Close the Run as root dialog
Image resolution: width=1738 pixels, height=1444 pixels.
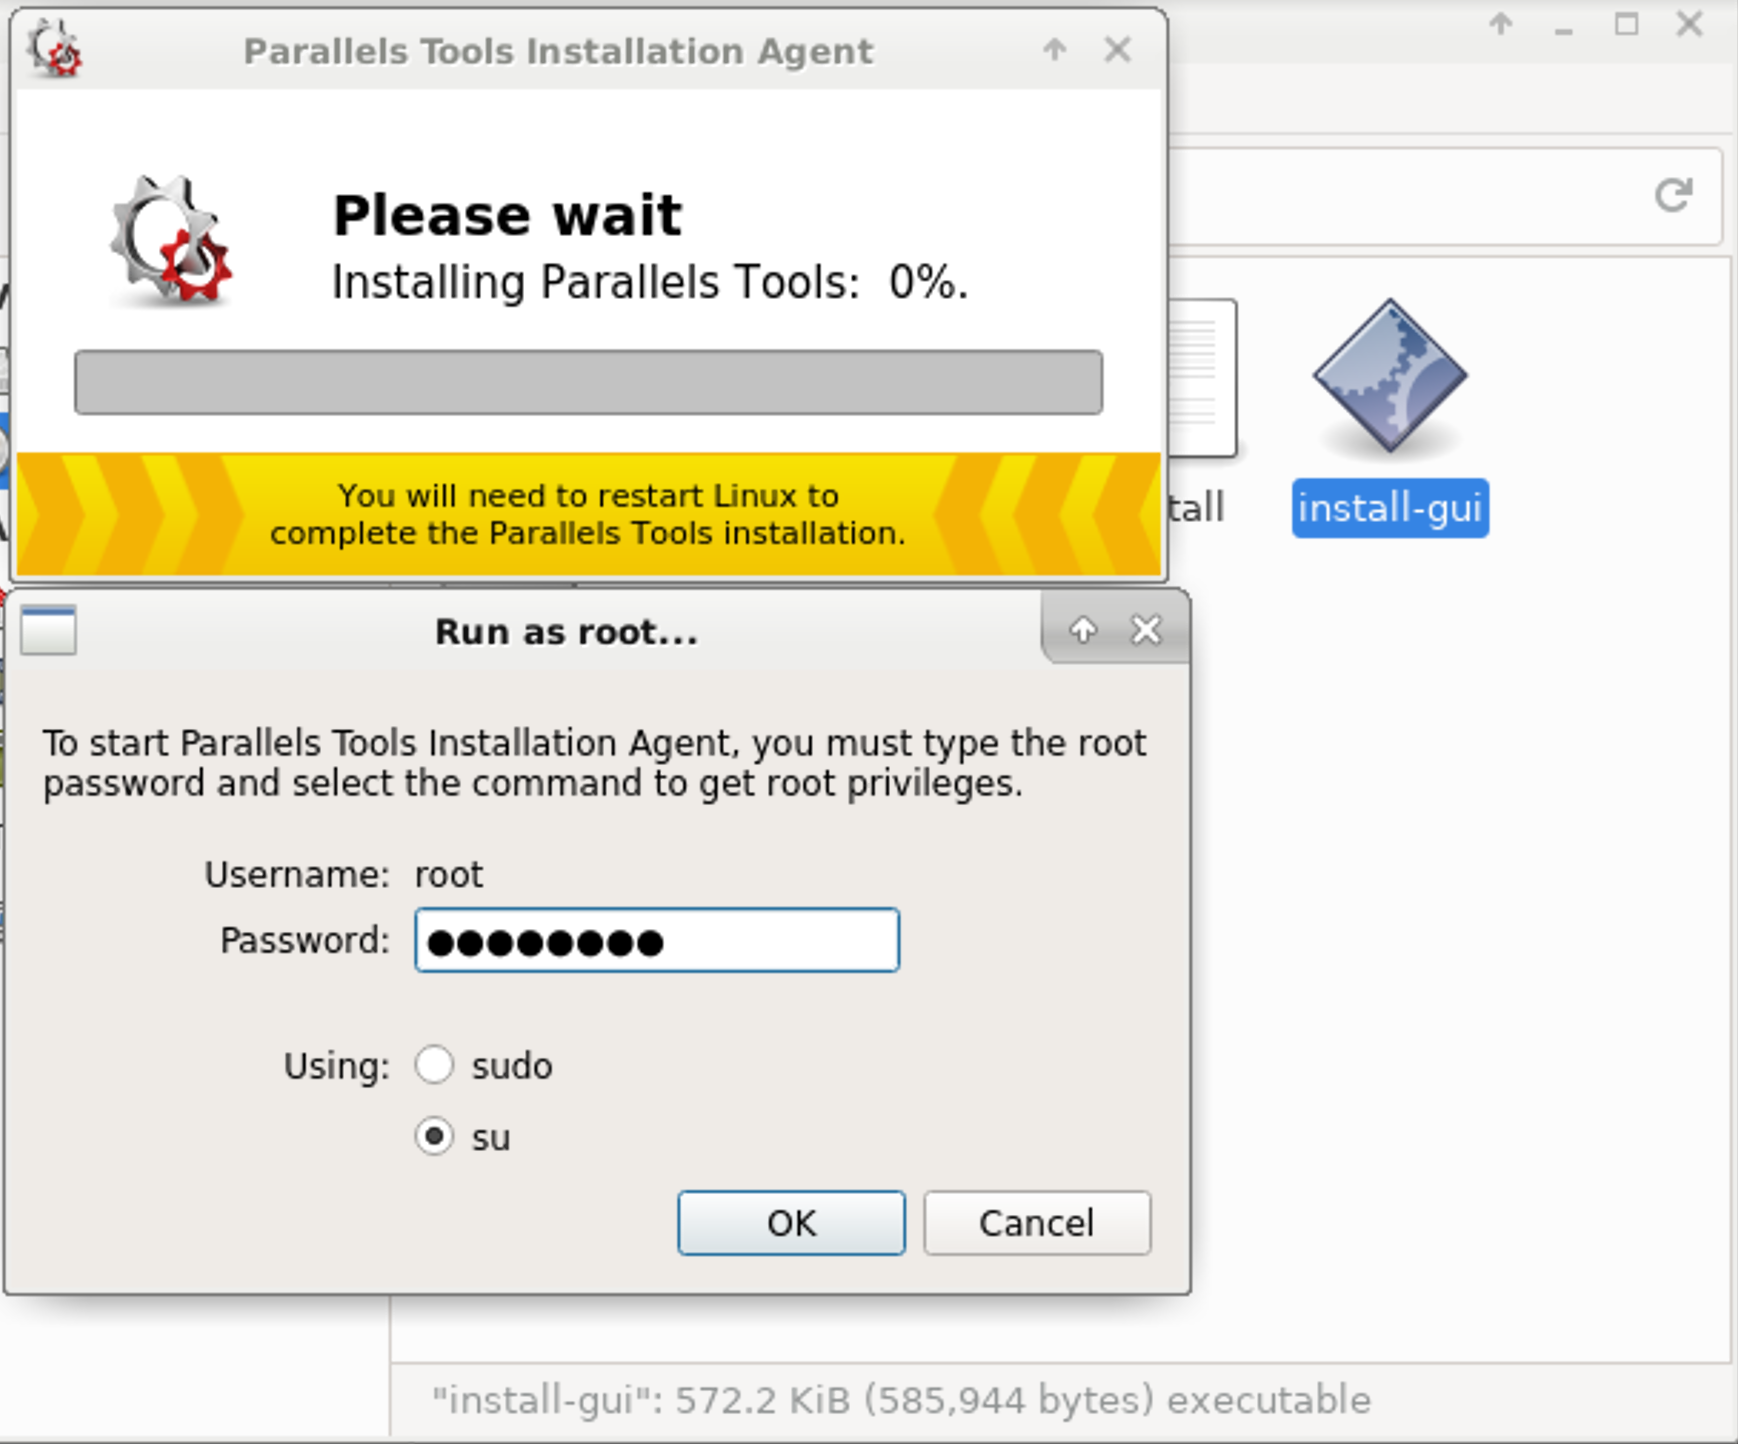[1146, 630]
